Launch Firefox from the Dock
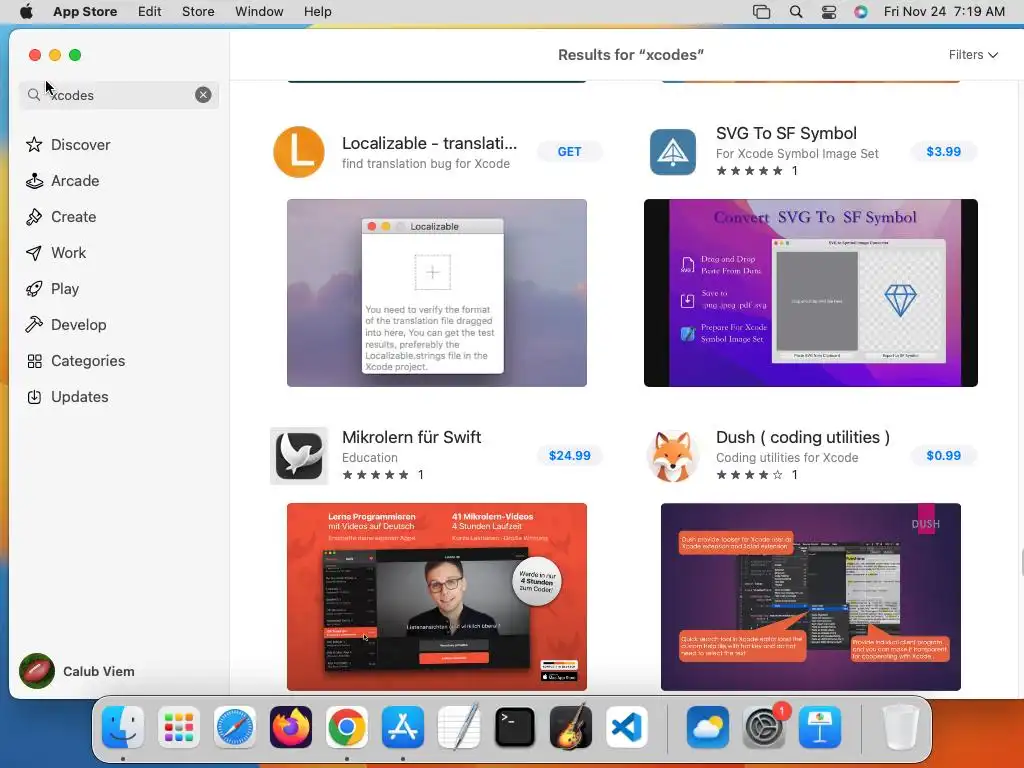The width and height of the screenshot is (1024, 768). (x=291, y=727)
